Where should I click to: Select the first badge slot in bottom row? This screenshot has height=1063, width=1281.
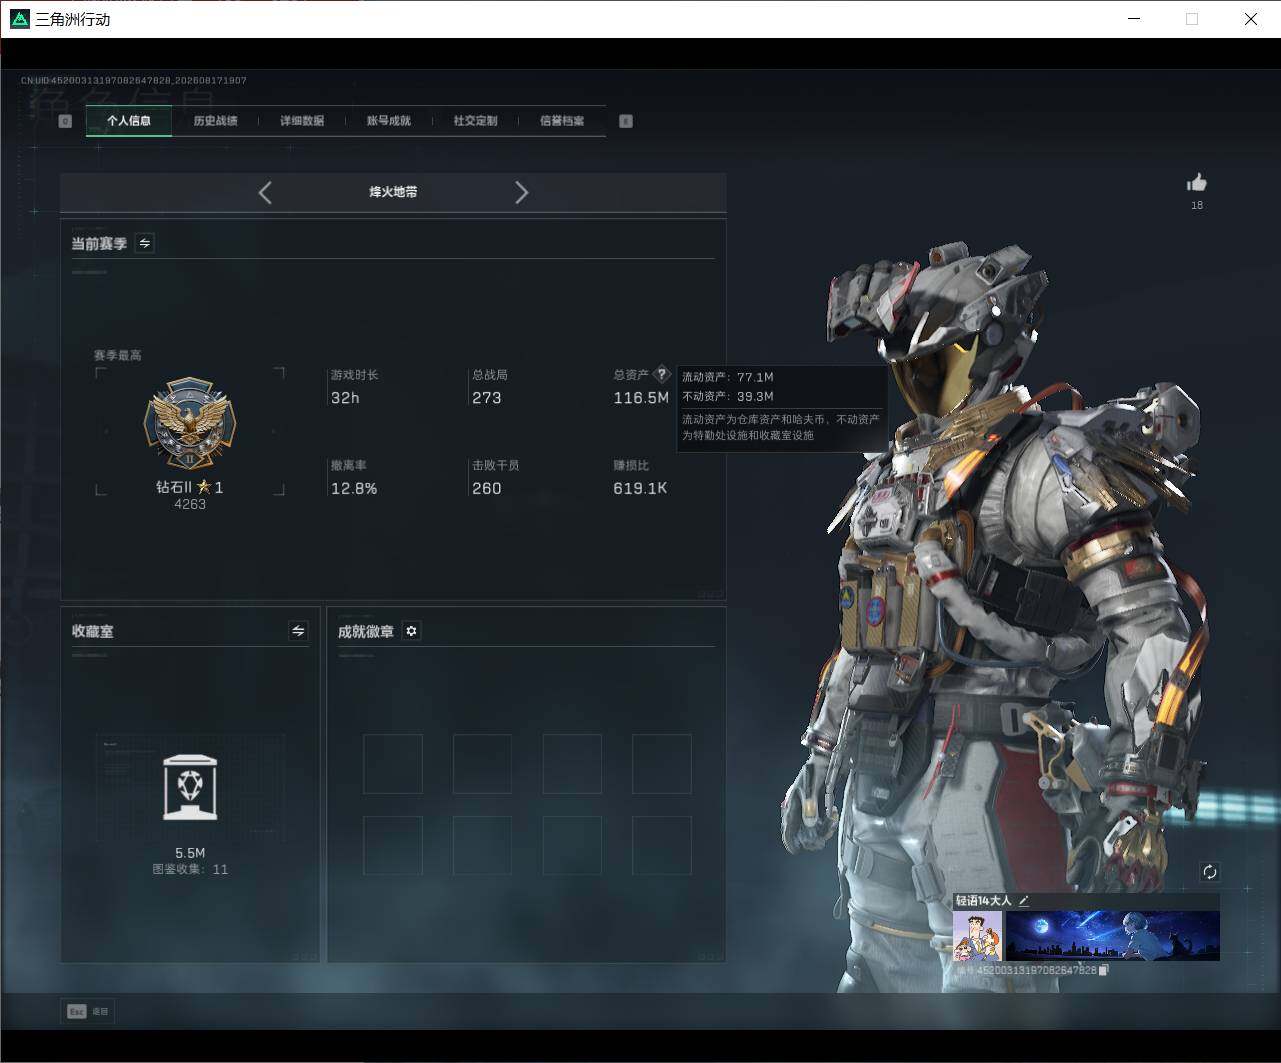[393, 846]
